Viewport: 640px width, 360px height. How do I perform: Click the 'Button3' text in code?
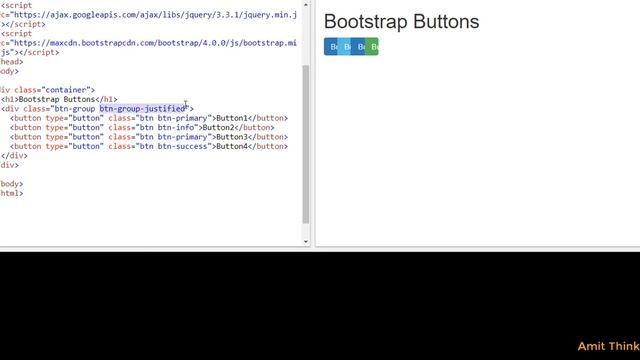(x=232, y=137)
